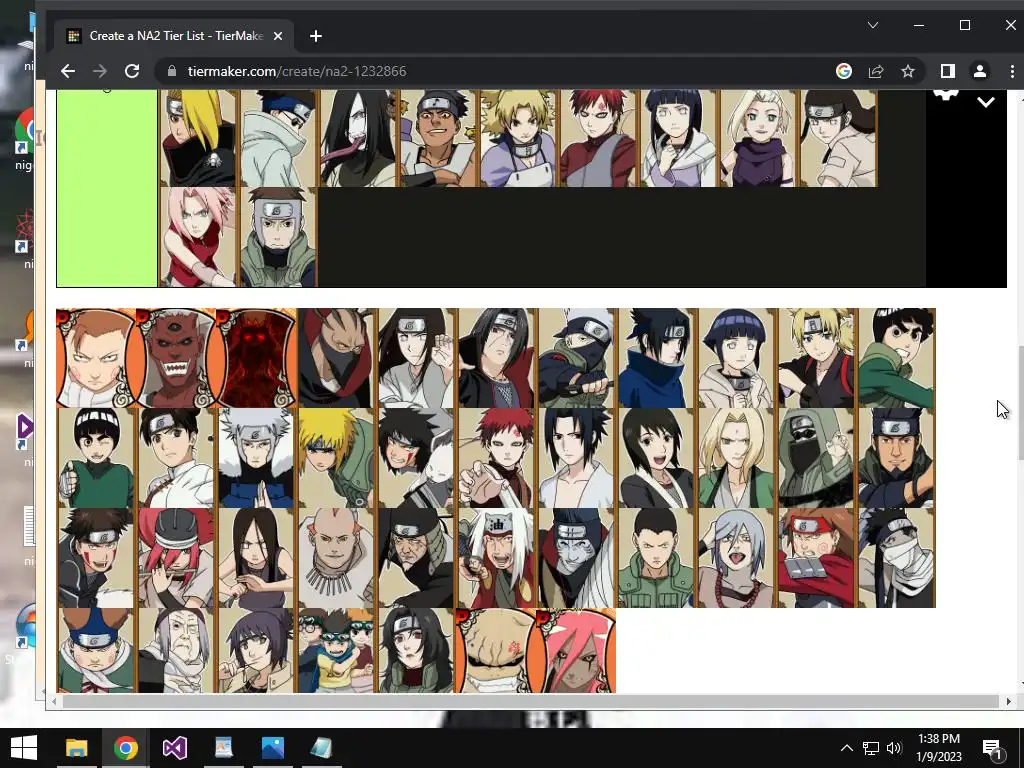The width and height of the screenshot is (1024, 768).
Task: Click the lime green tier label cell
Action: pos(107,188)
